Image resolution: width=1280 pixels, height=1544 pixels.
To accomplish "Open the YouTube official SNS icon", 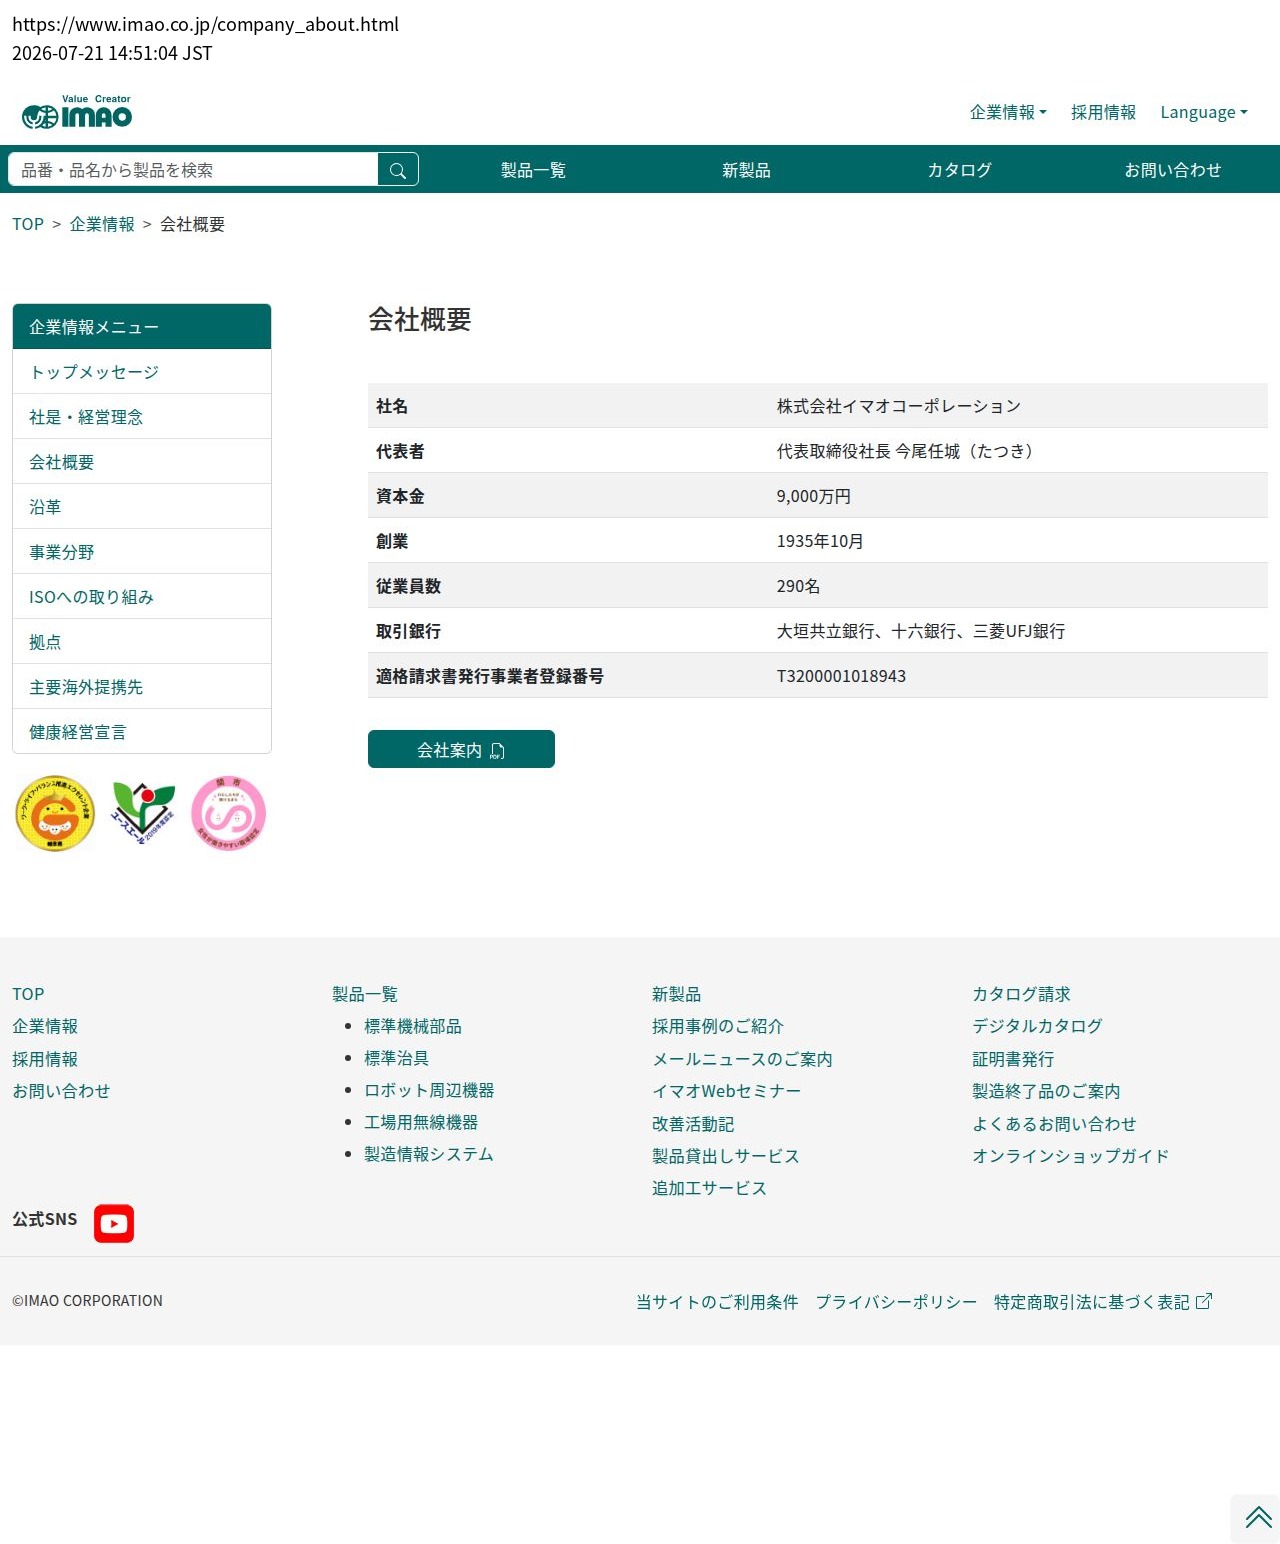I will [114, 1223].
